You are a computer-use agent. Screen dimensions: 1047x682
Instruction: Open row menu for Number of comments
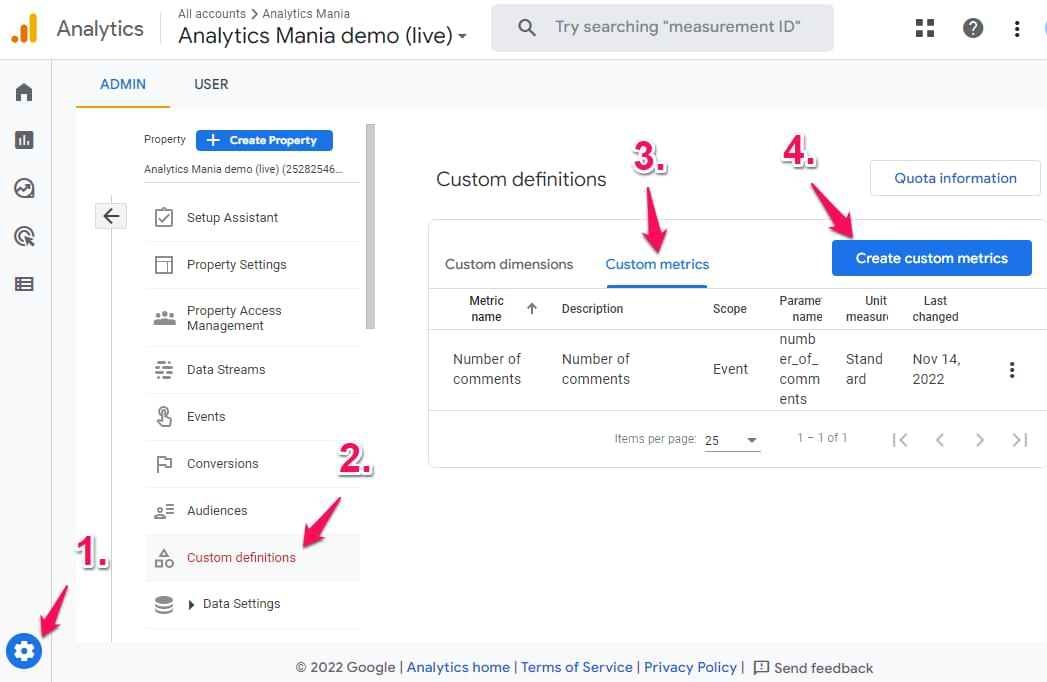[x=1012, y=369]
